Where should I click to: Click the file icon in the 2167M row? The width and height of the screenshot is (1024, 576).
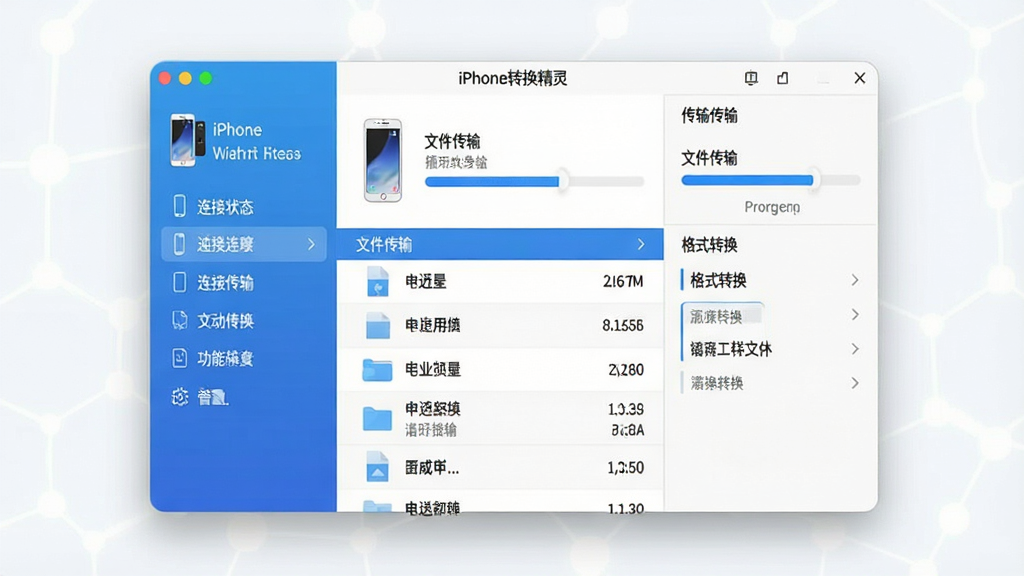(x=377, y=281)
